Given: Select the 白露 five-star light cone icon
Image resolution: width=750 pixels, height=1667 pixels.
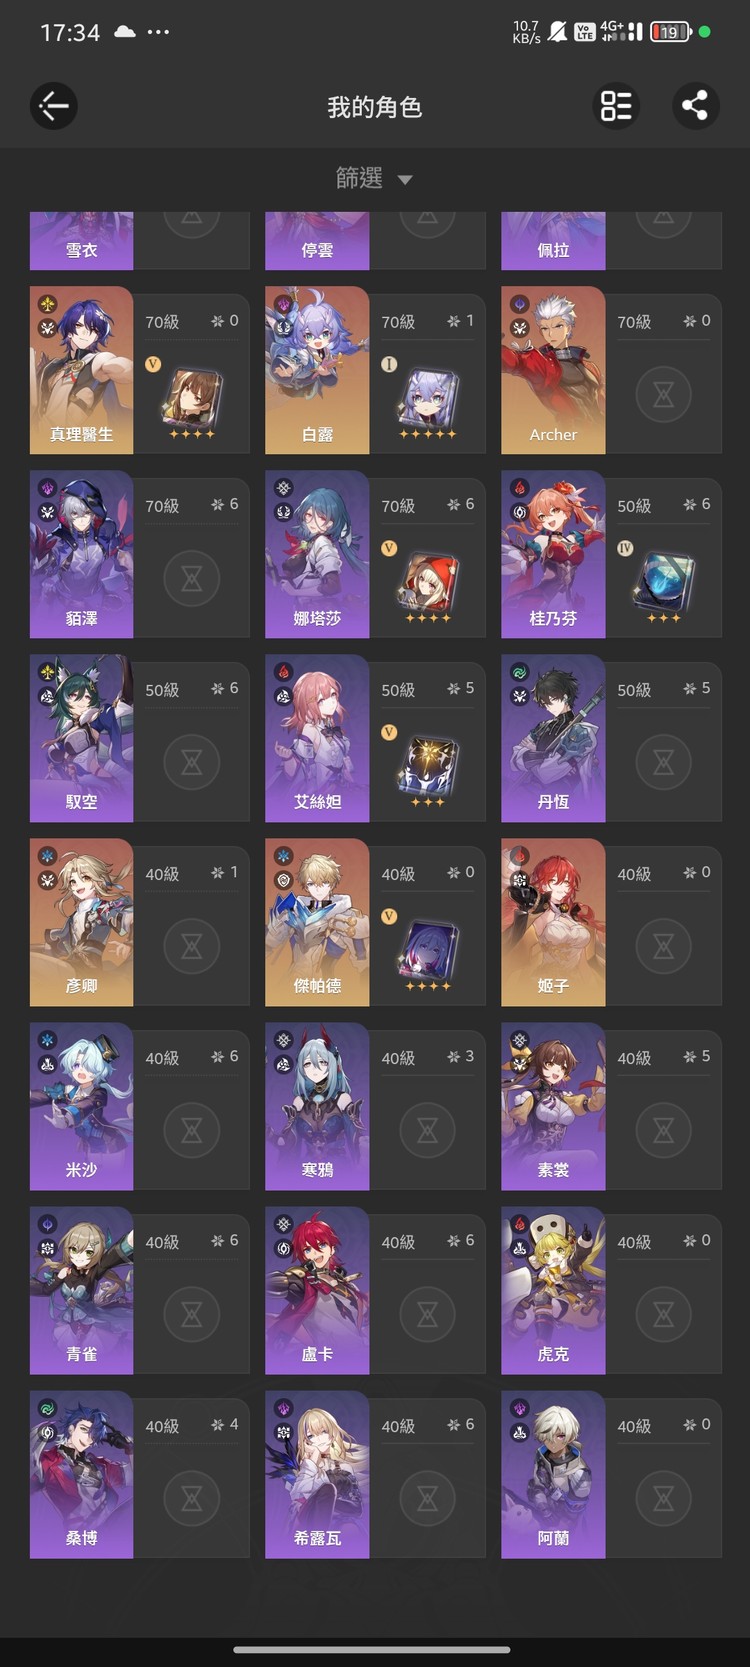Looking at the screenshot, I should 428,400.
